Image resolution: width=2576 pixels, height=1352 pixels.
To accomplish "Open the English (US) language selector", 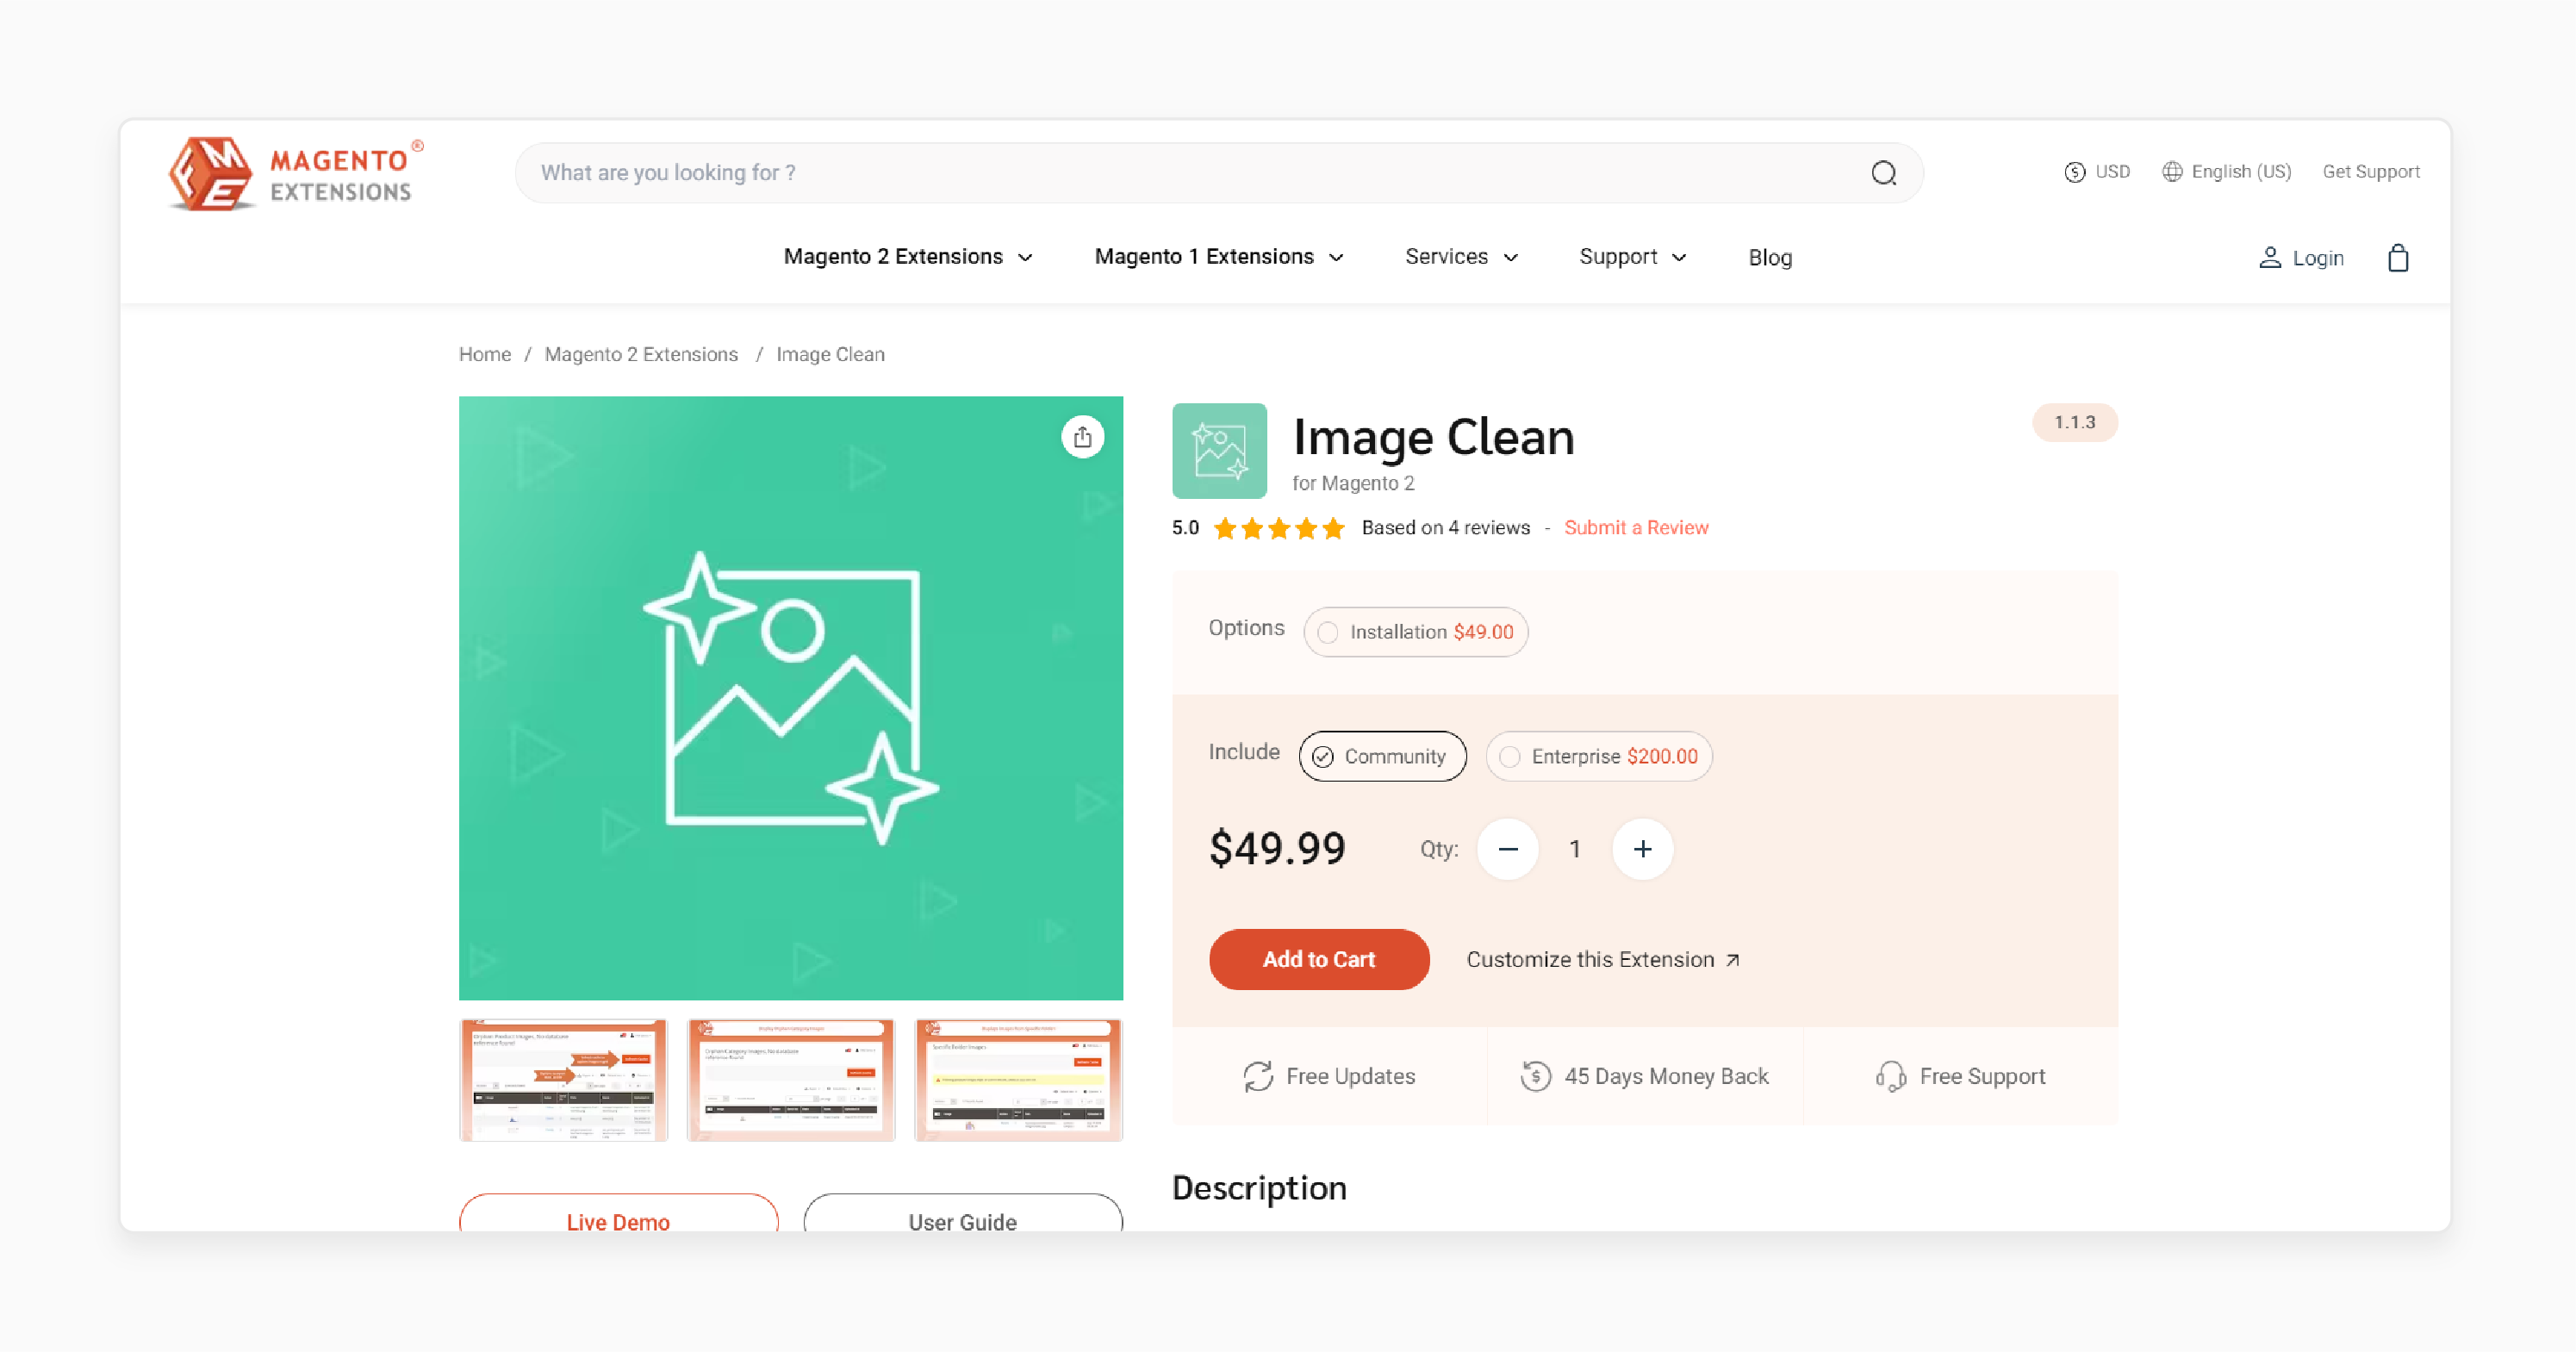I will coord(2226,172).
